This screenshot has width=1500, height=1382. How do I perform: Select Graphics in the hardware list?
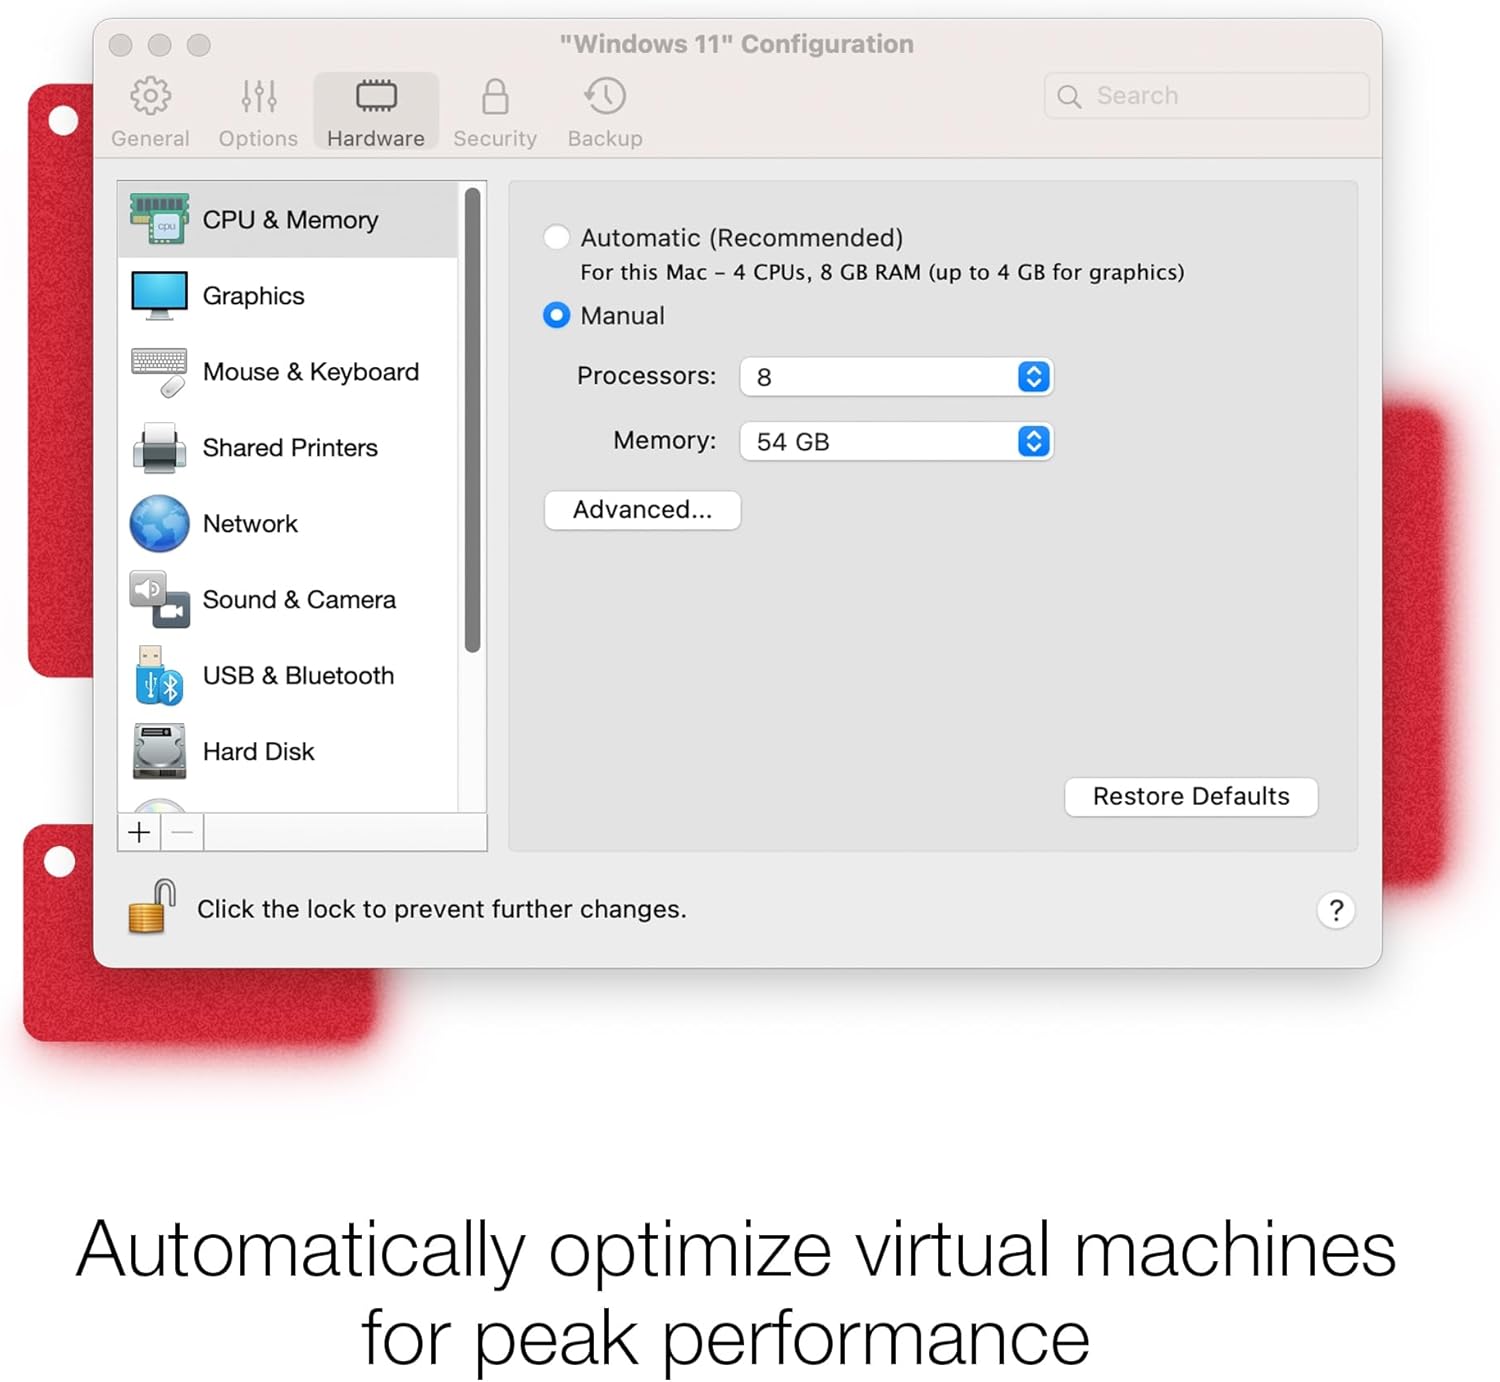coord(288,296)
